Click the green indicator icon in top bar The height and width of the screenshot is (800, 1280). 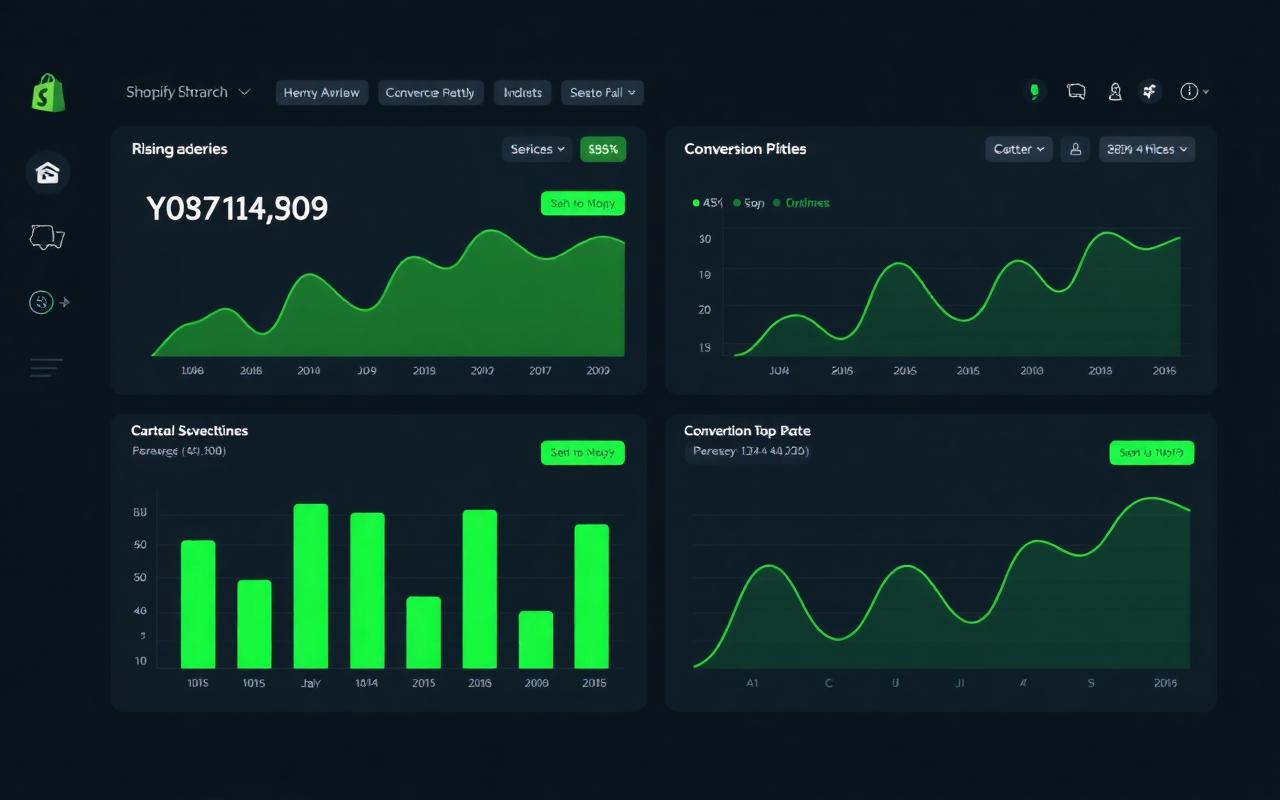[x=1035, y=92]
